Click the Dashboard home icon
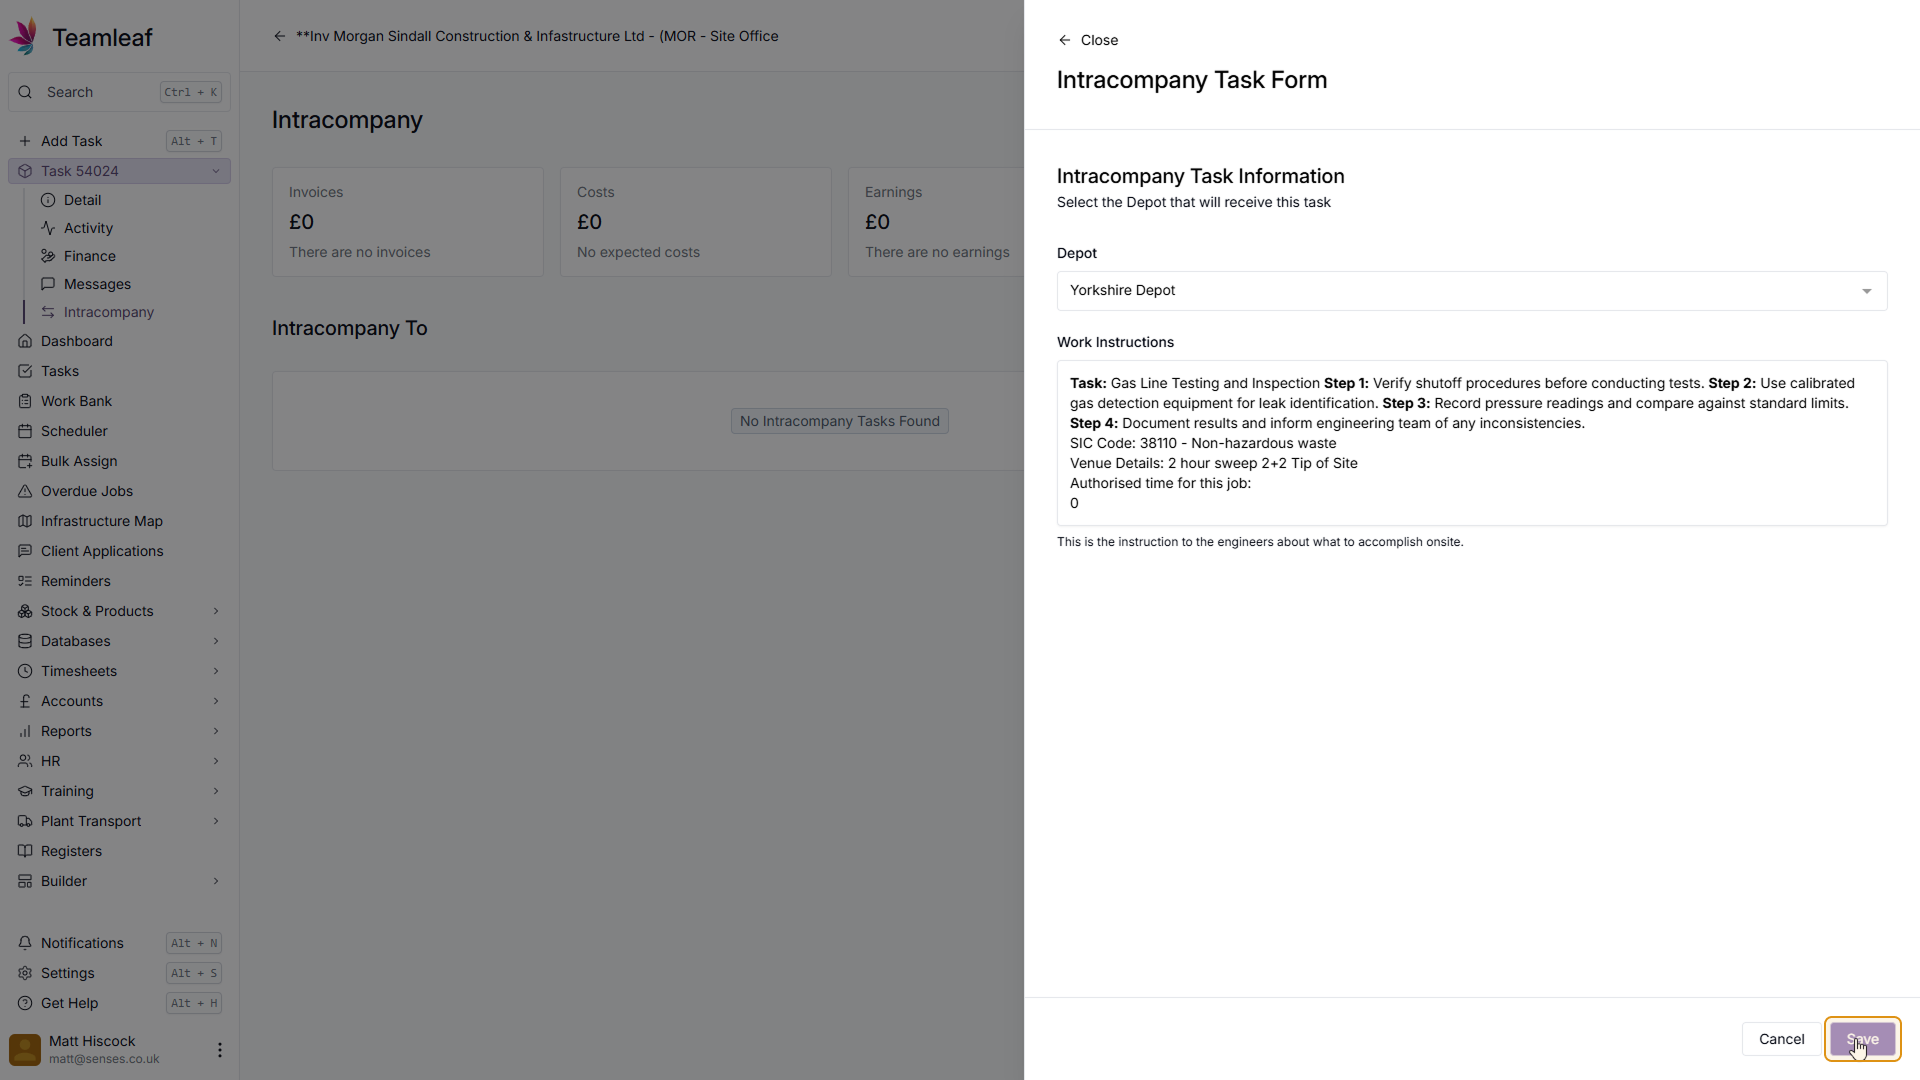The image size is (1920, 1080). click(x=25, y=341)
